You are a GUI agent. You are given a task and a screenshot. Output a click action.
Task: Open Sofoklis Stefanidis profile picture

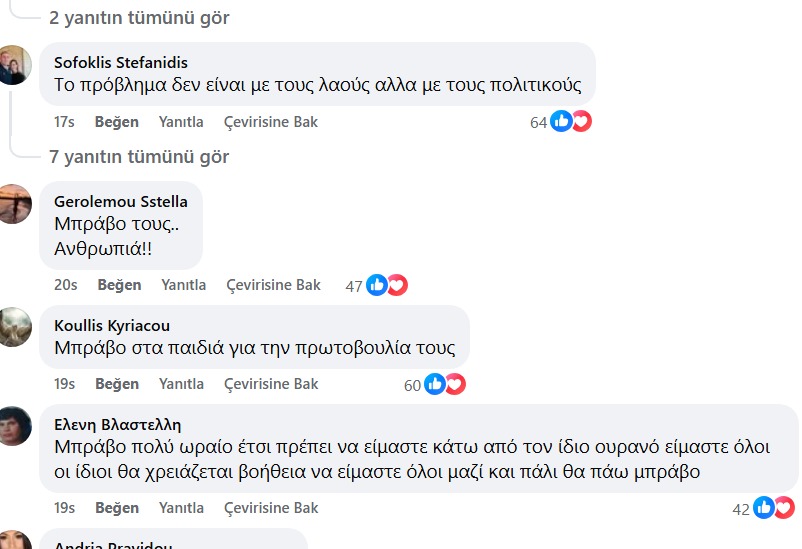[14, 65]
